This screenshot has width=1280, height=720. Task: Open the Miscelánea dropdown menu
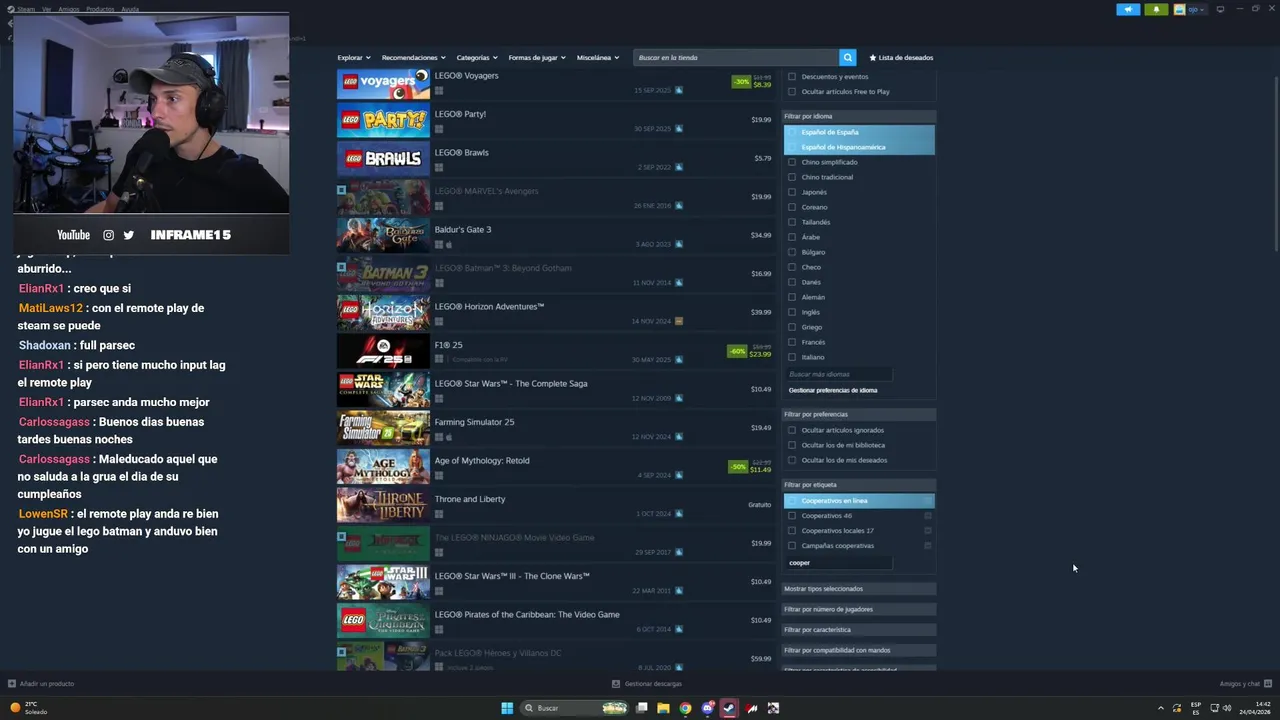click(x=598, y=57)
